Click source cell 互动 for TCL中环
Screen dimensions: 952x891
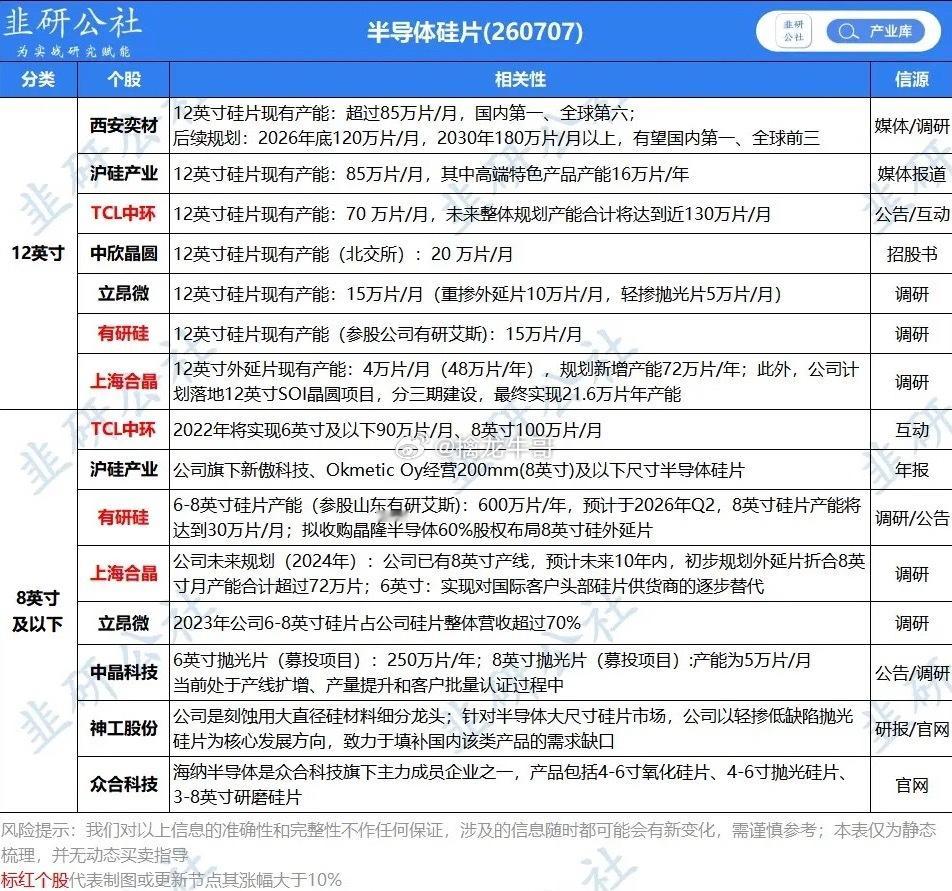[x=911, y=430]
